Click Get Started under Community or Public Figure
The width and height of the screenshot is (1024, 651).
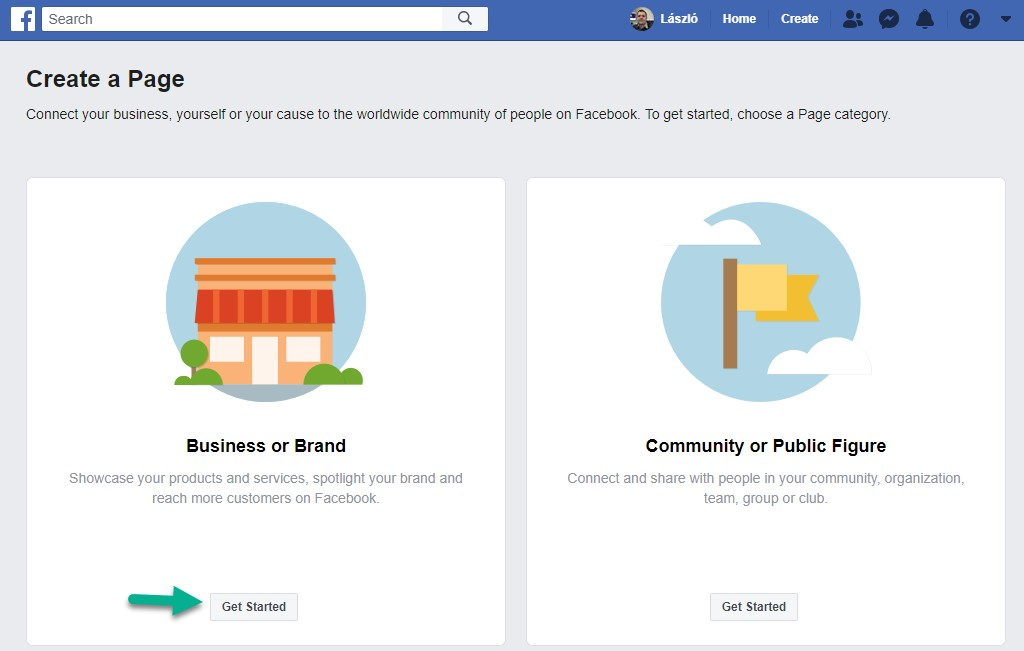click(x=754, y=607)
